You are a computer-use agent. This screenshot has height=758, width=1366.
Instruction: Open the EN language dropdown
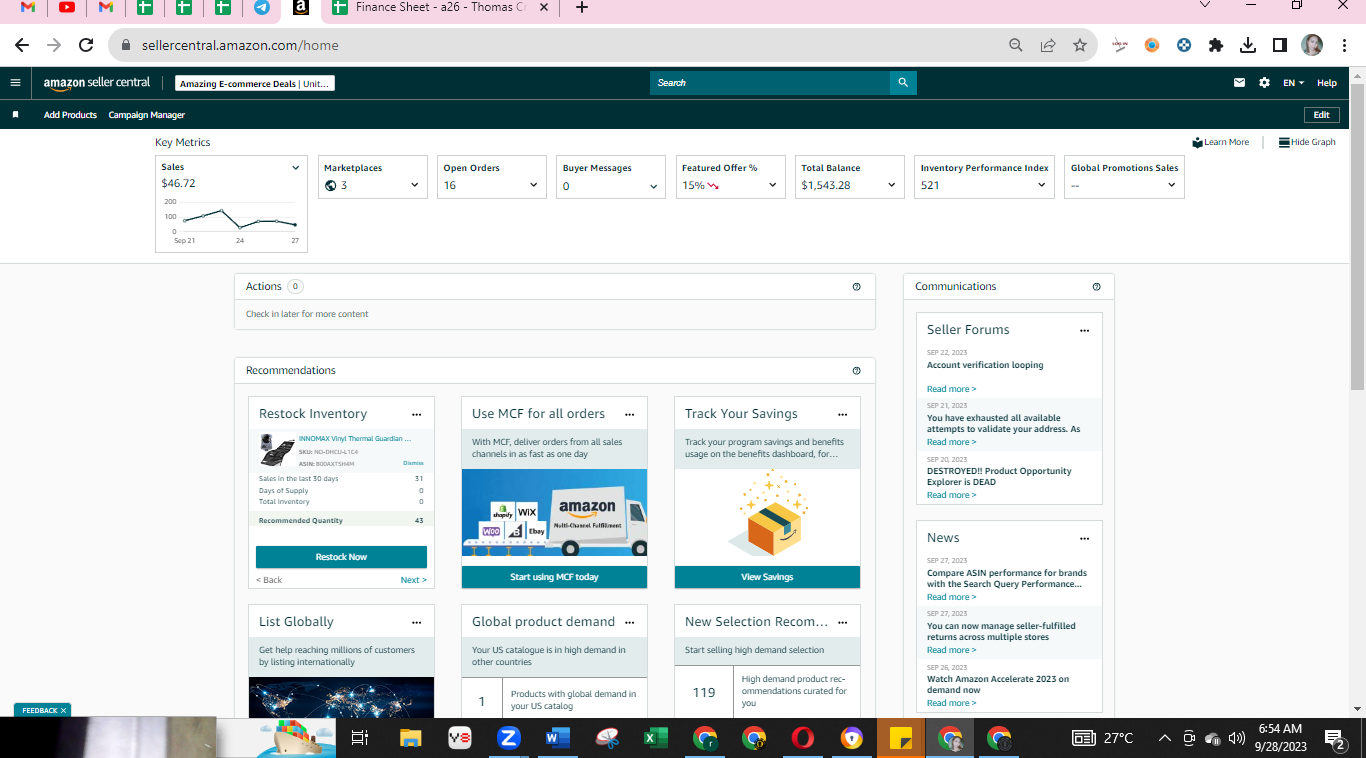1293,83
